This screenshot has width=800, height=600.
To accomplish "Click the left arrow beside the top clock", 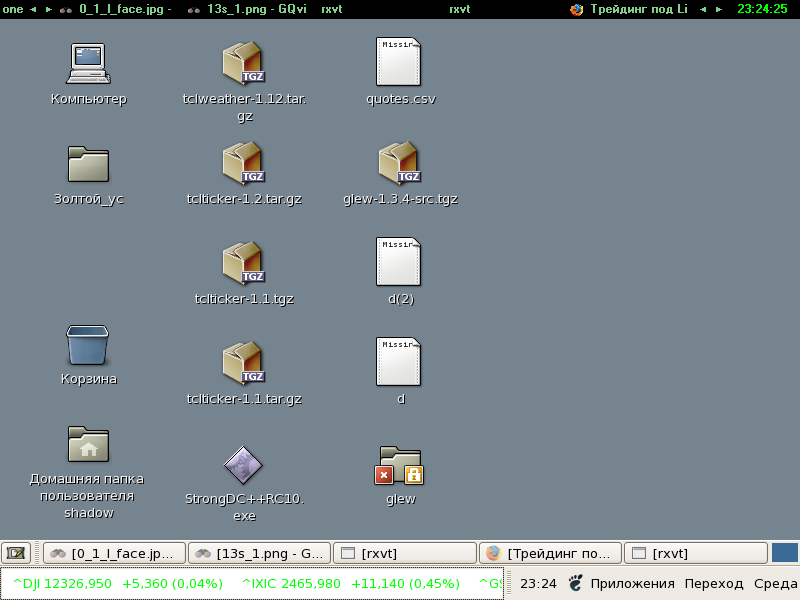I will coord(703,9).
